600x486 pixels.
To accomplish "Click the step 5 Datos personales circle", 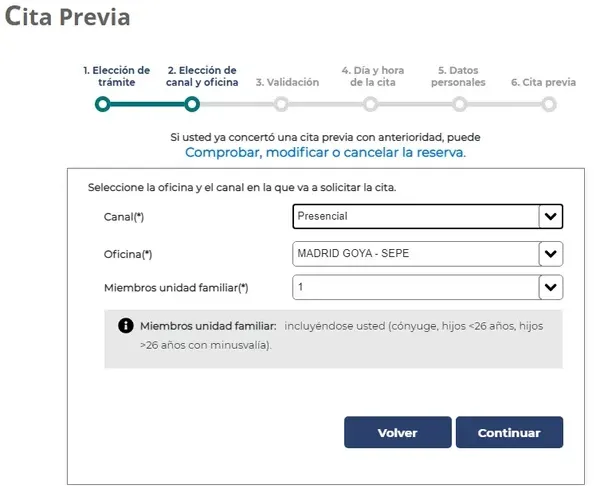I will pos(459,104).
